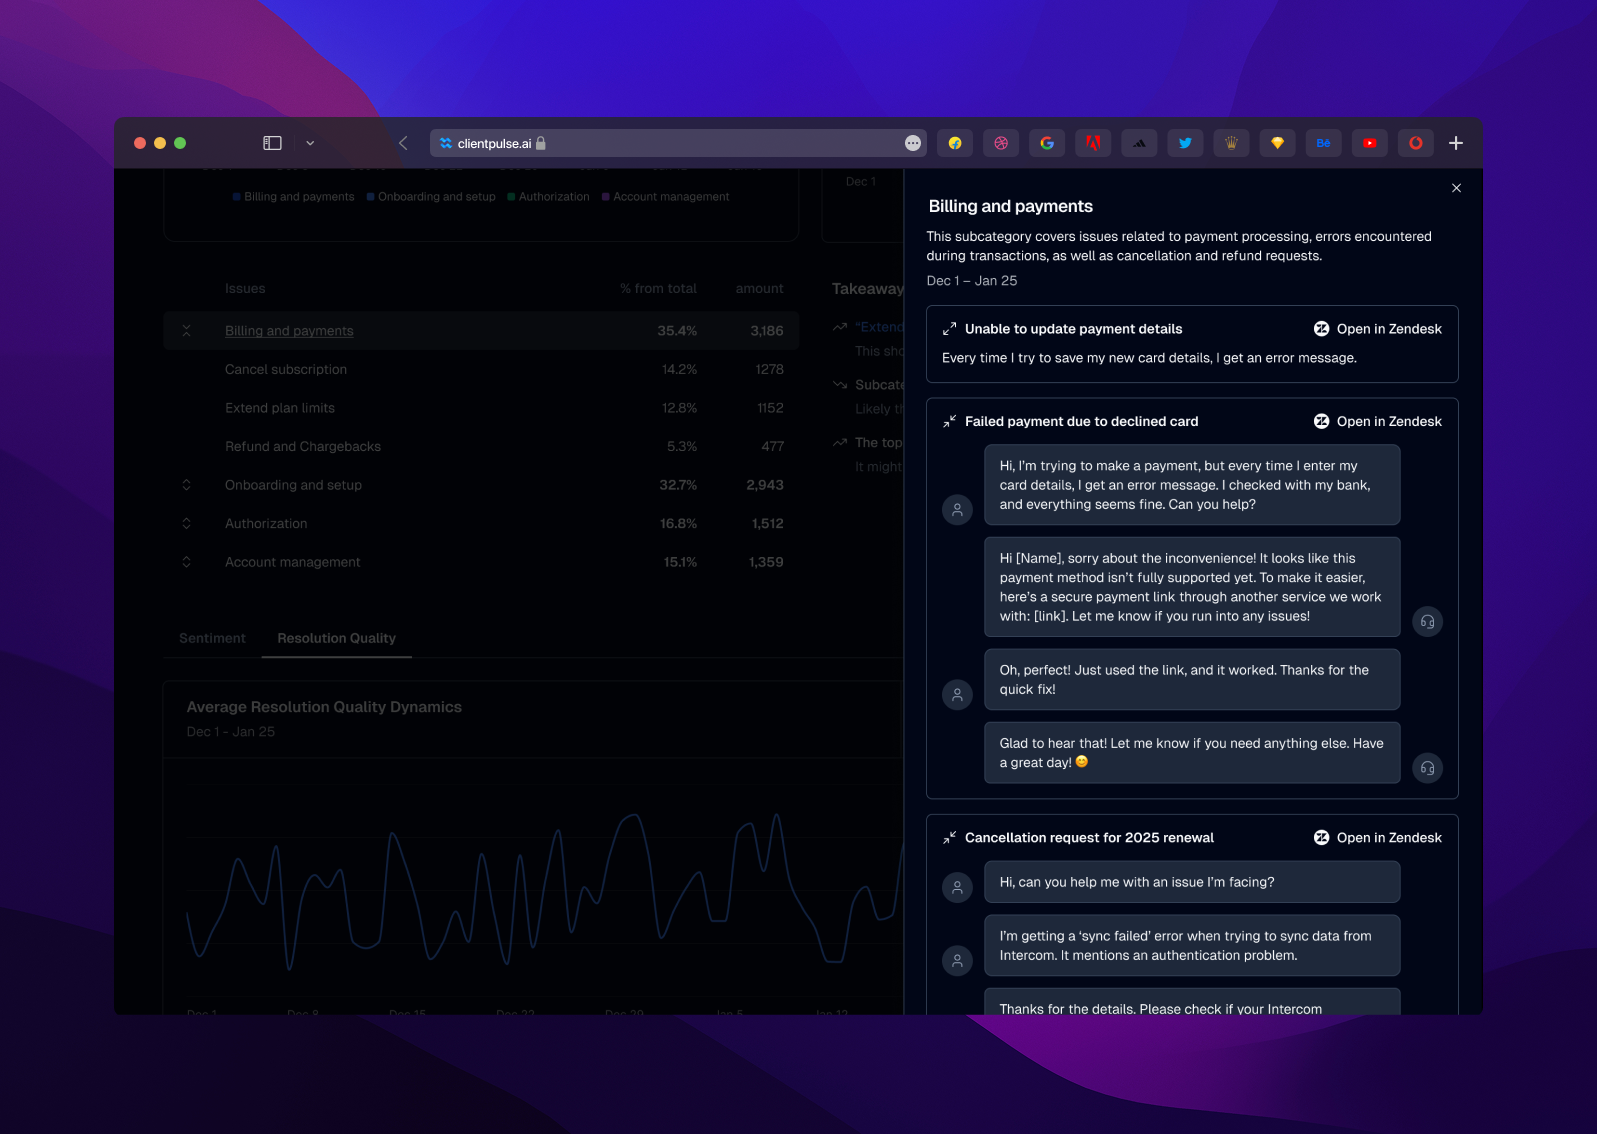Open the Opera favorite tab
Screen dimensions: 1597x1134
[1415, 143]
